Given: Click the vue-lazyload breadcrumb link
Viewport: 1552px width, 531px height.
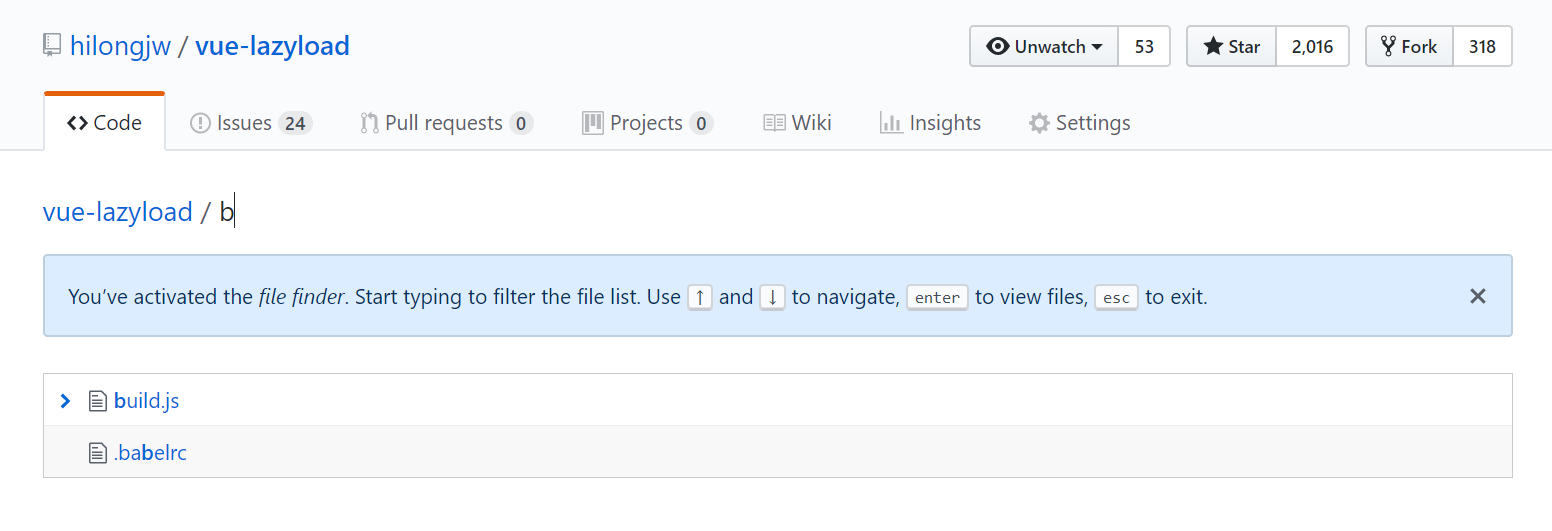Looking at the screenshot, I should click(x=118, y=212).
